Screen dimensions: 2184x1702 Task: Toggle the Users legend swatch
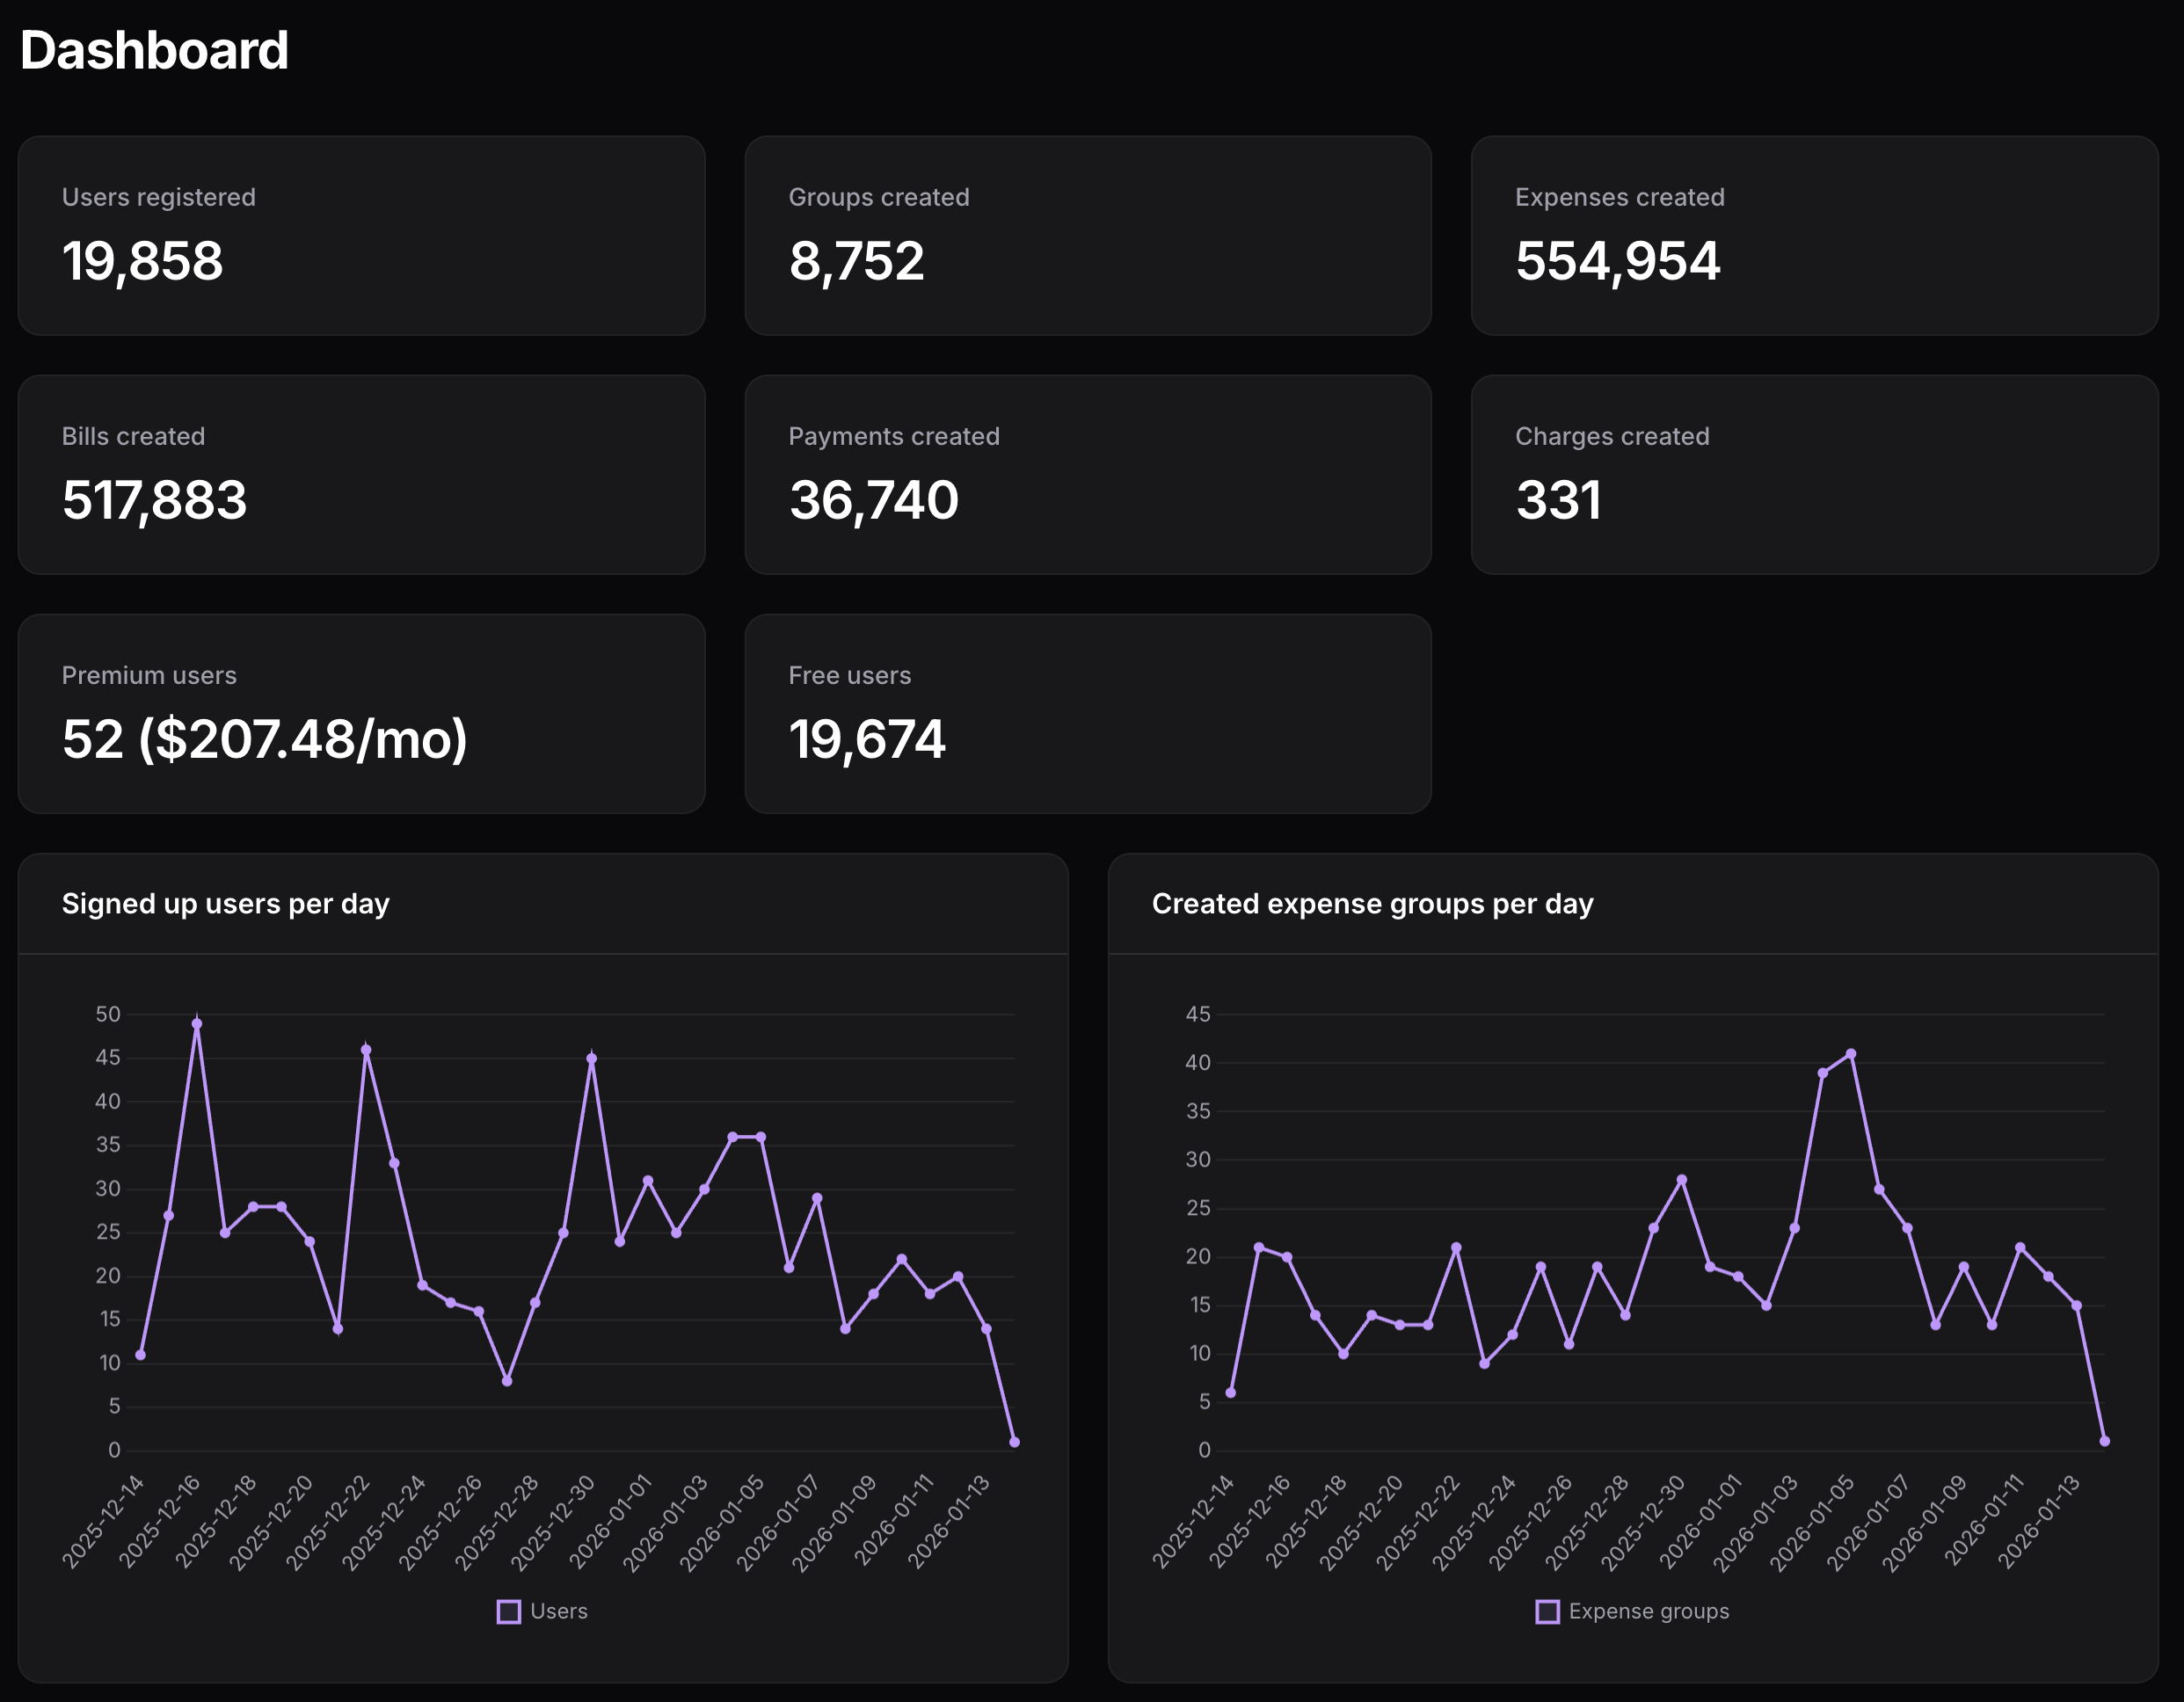pos(509,1612)
